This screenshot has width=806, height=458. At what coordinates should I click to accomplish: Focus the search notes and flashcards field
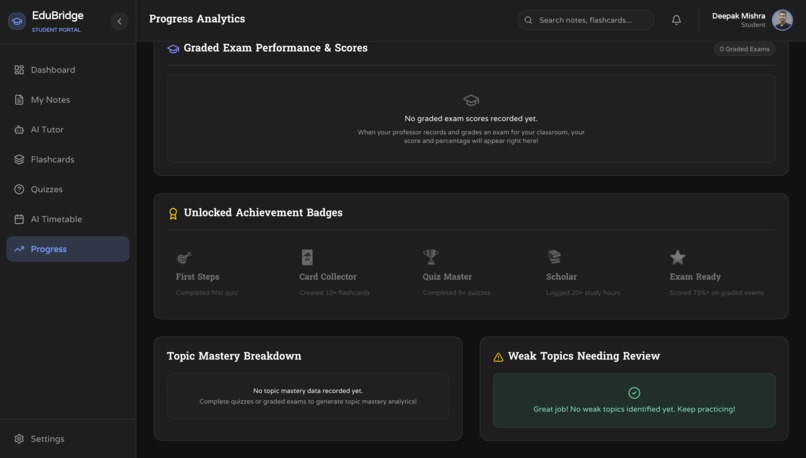pos(586,20)
